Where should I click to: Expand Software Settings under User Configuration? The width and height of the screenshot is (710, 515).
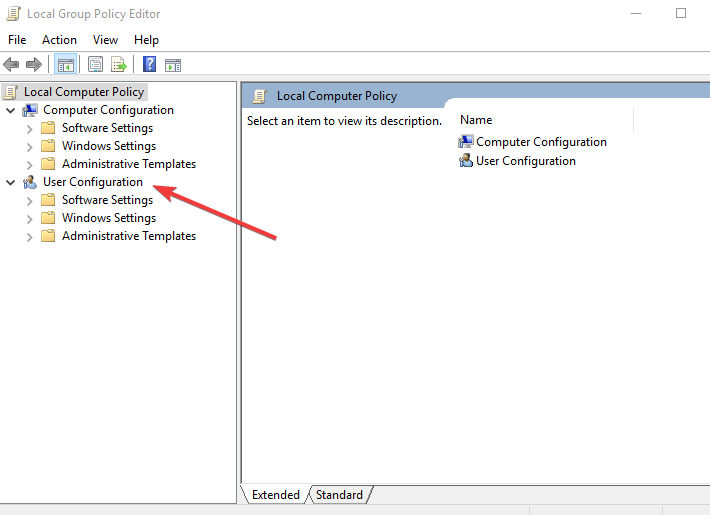pyautogui.click(x=29, y=201)
